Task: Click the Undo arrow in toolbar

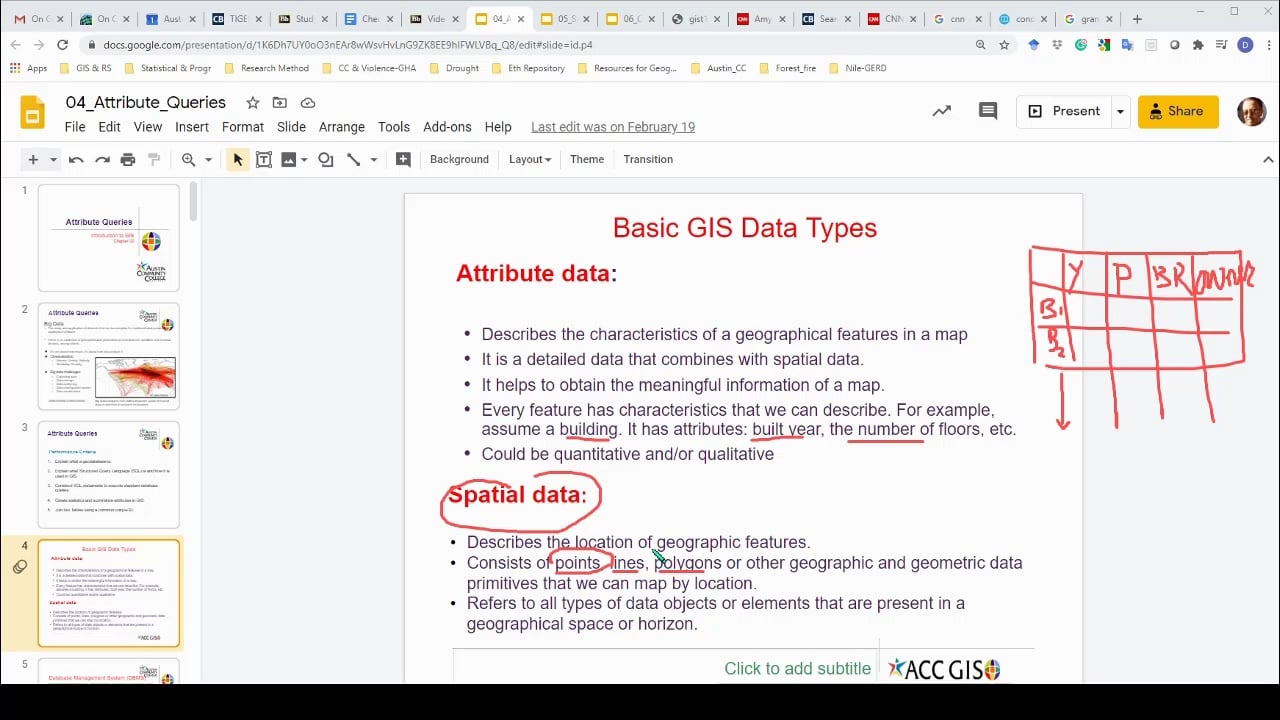Action: click(x=76, y=160)
